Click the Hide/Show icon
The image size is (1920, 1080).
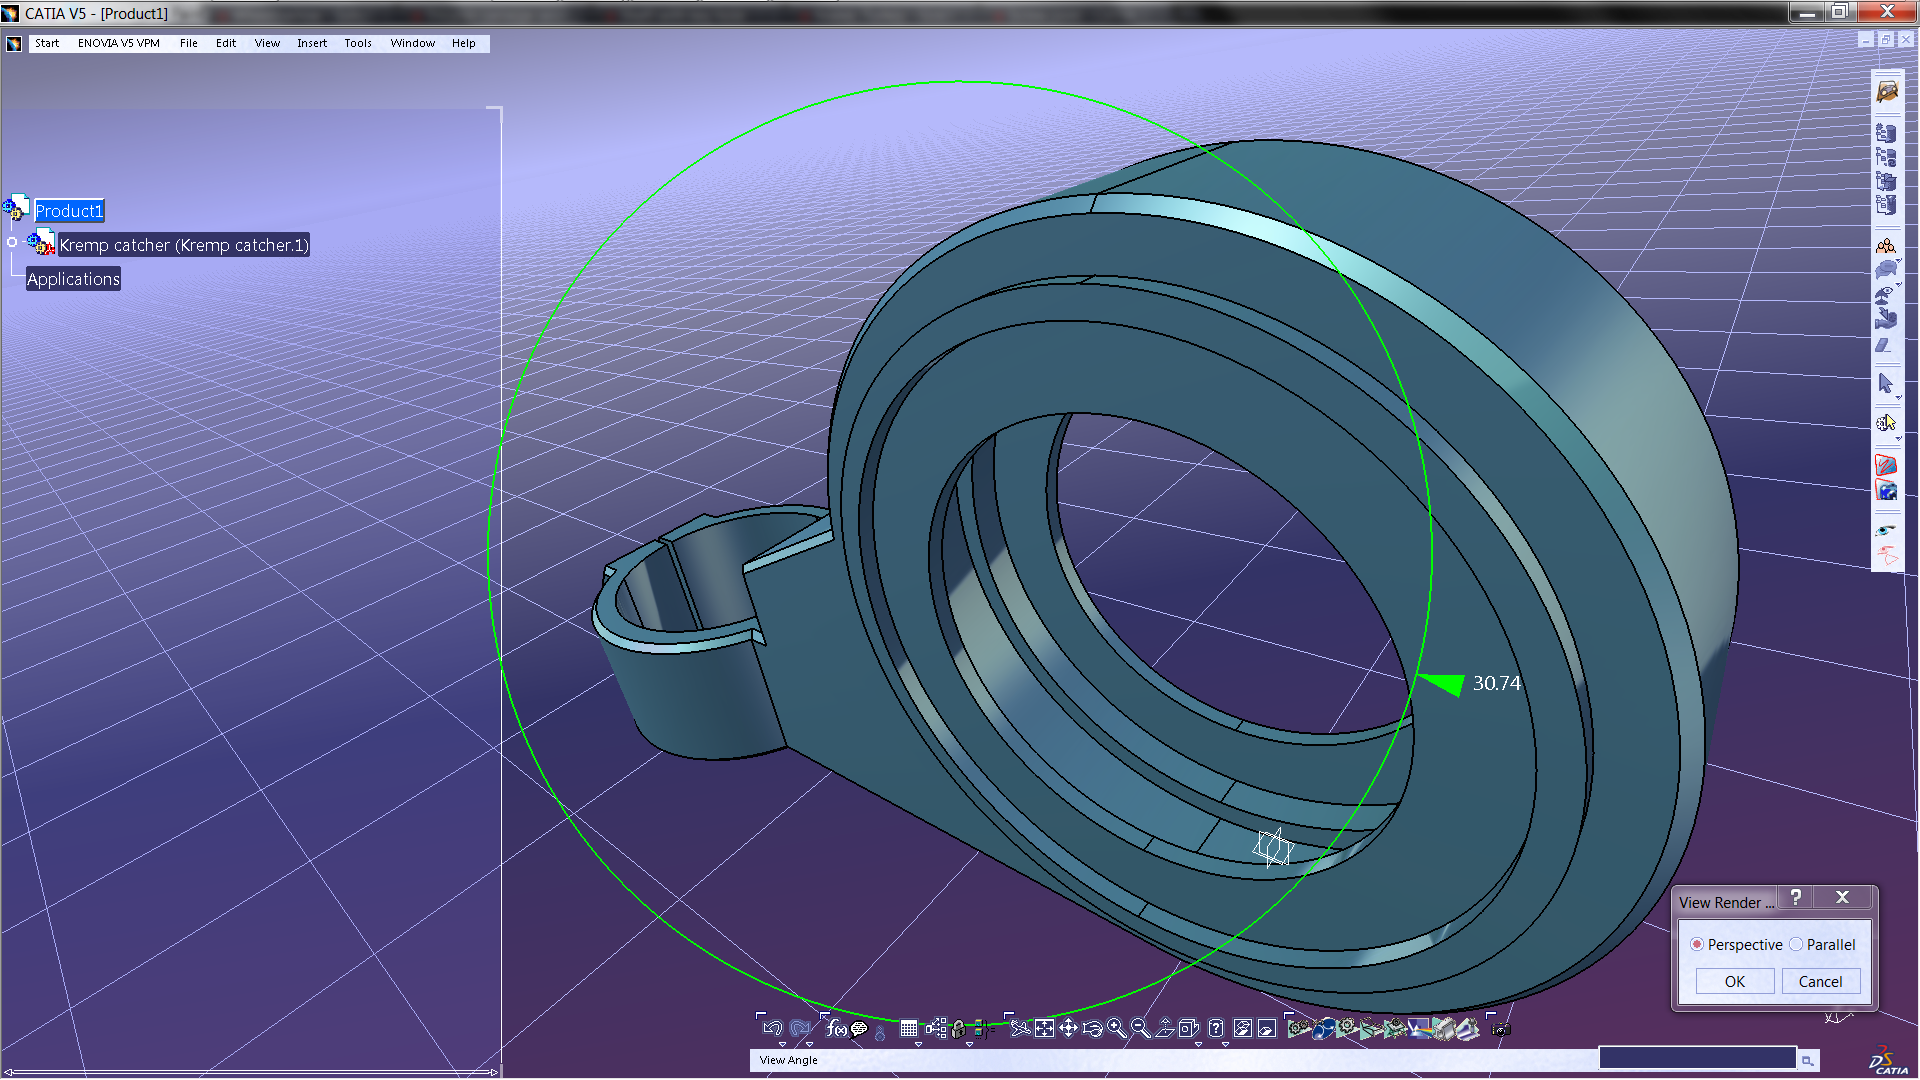coord(1242,1028)
